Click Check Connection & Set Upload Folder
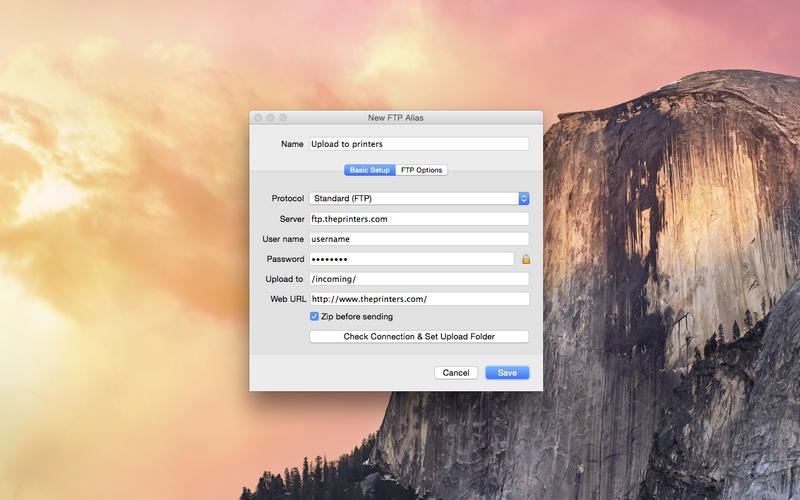800x500 pixels. click(x=419, y=337)
